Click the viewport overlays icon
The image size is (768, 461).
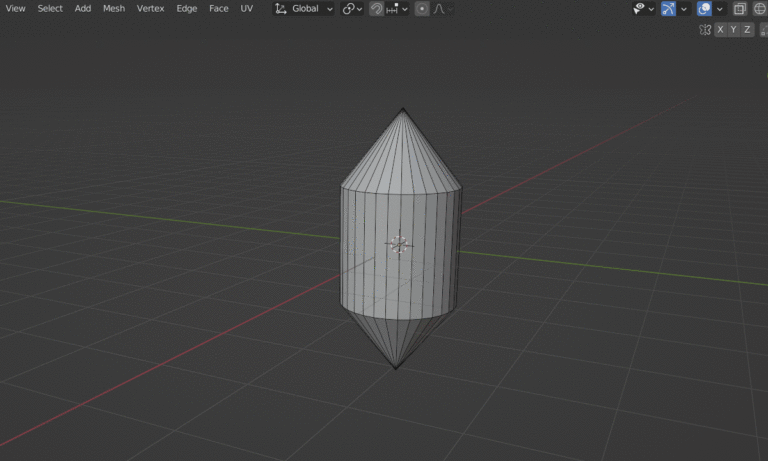[x=704, y=9]
